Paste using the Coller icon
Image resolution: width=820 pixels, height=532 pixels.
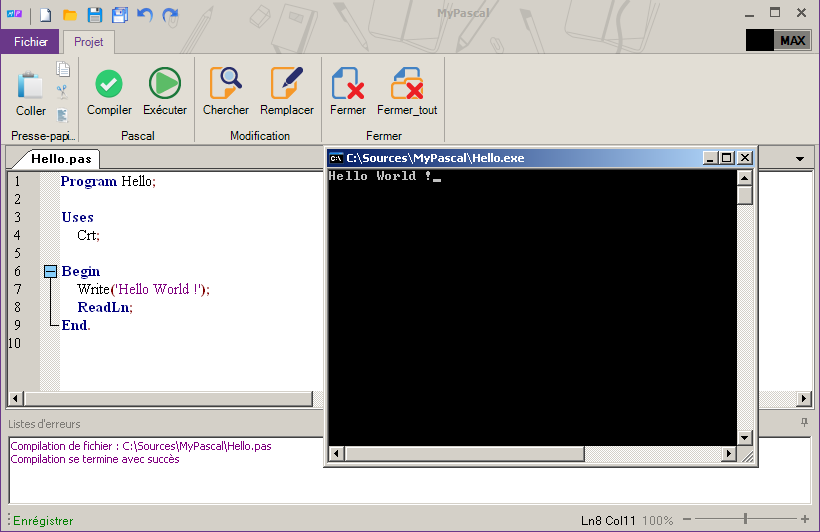(31, 93)
